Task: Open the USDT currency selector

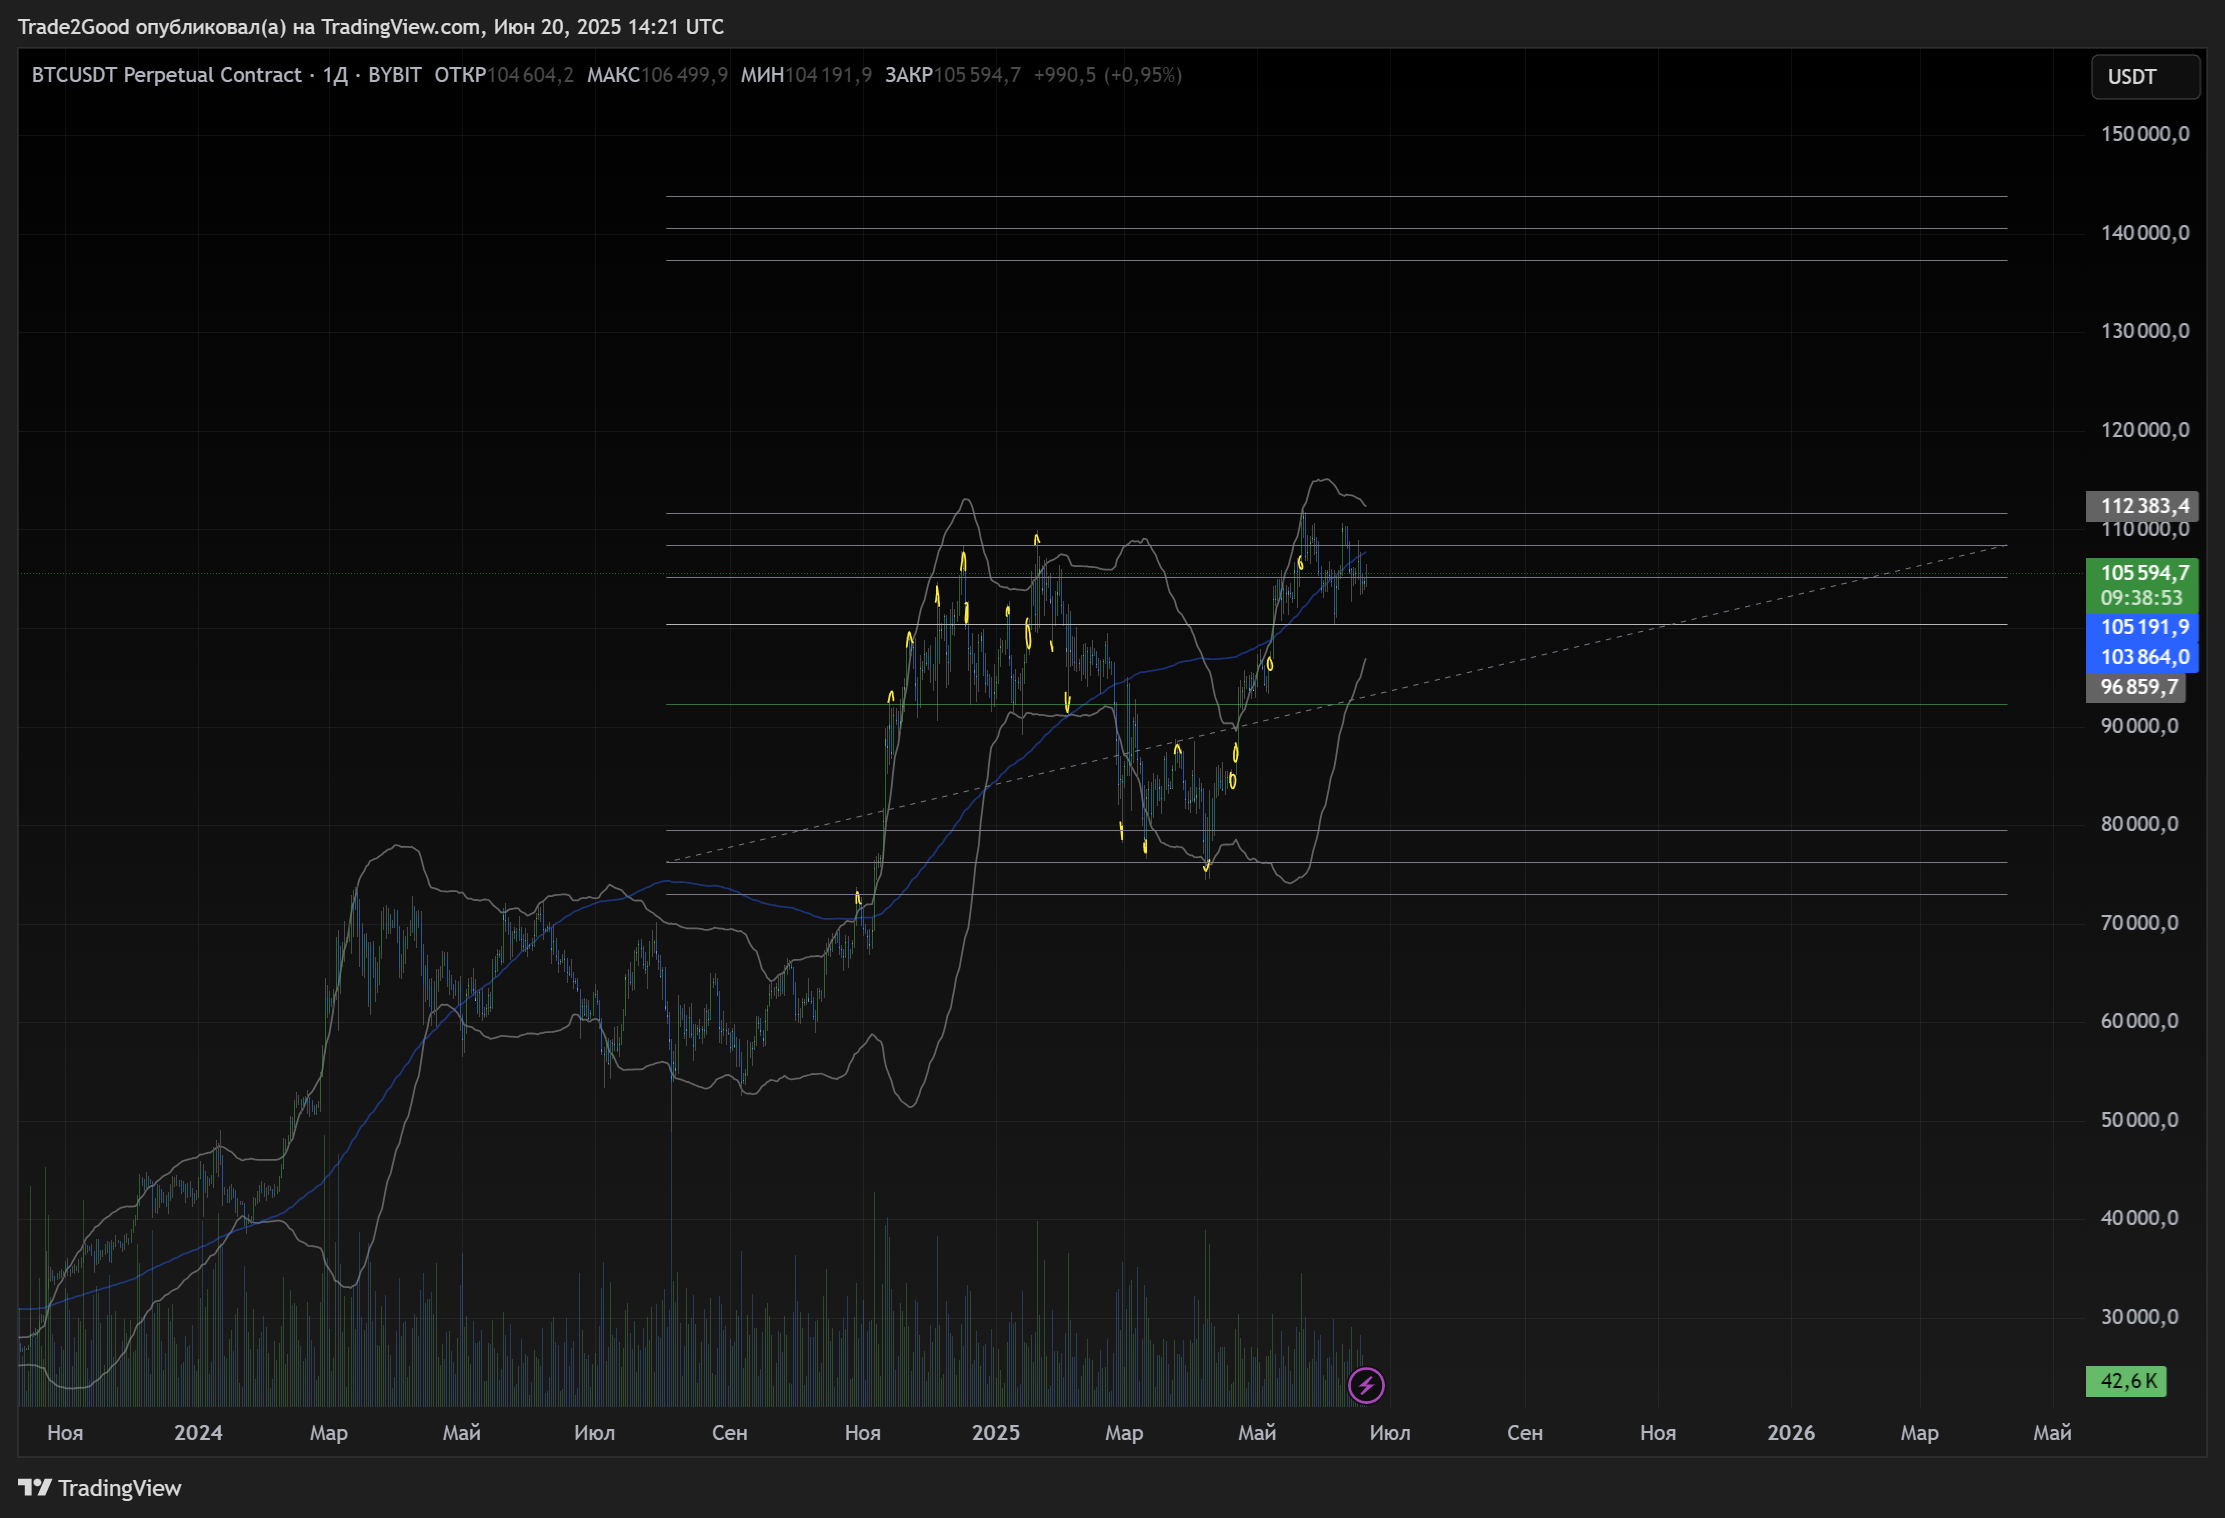Action: click(x=2144, y=77)
